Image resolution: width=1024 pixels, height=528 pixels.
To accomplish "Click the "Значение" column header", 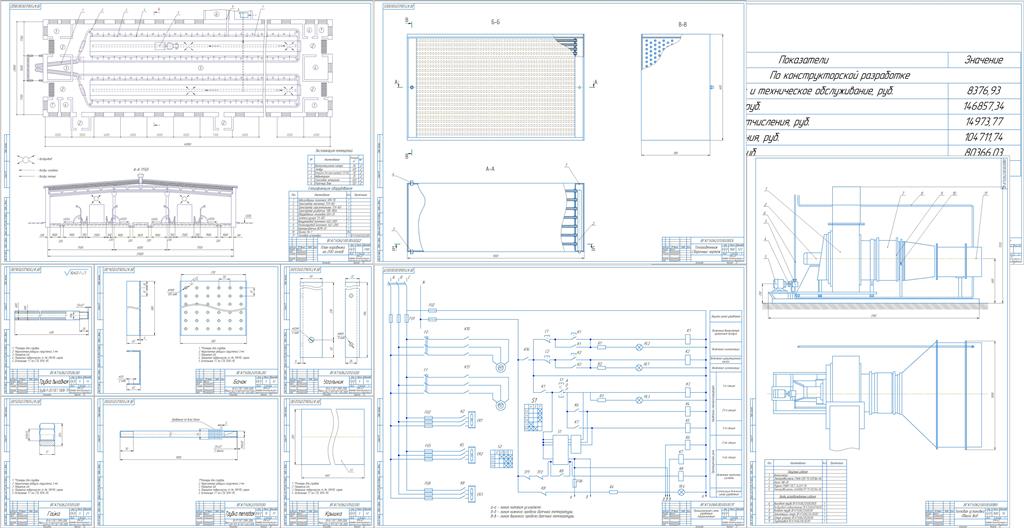I will [984, 59].
